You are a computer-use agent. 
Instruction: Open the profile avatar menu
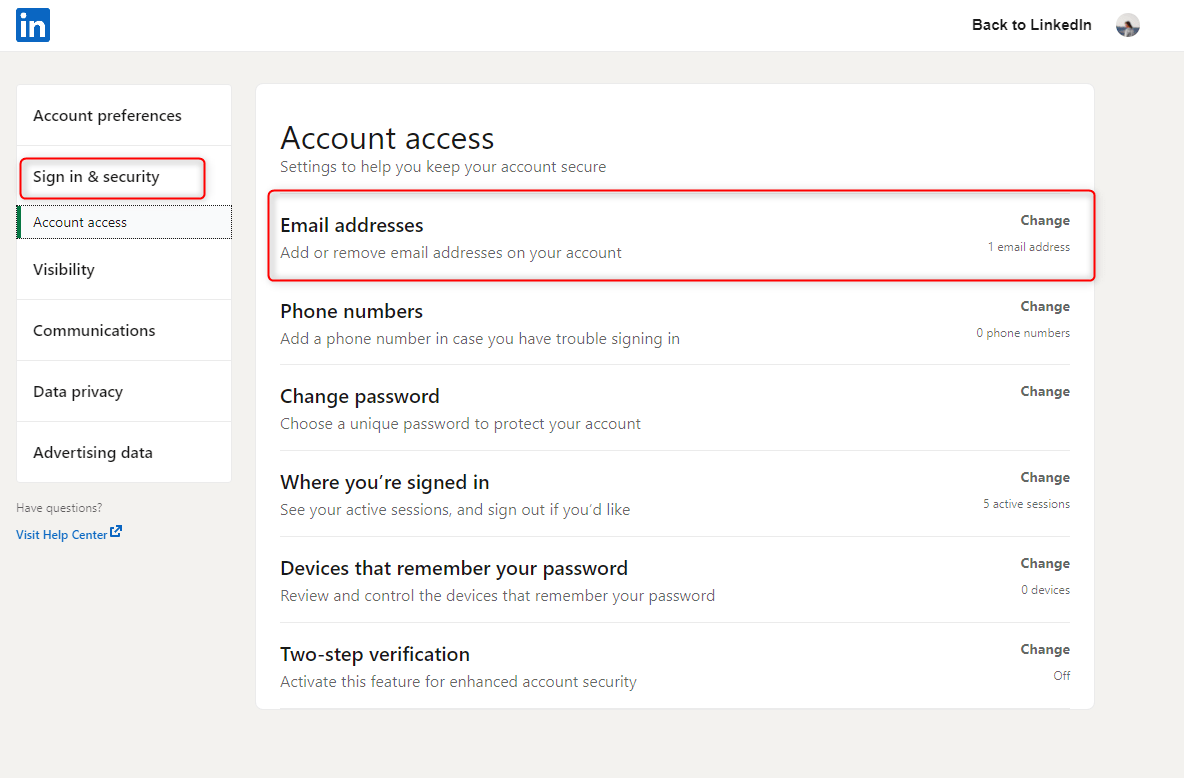click(1127, 25)
